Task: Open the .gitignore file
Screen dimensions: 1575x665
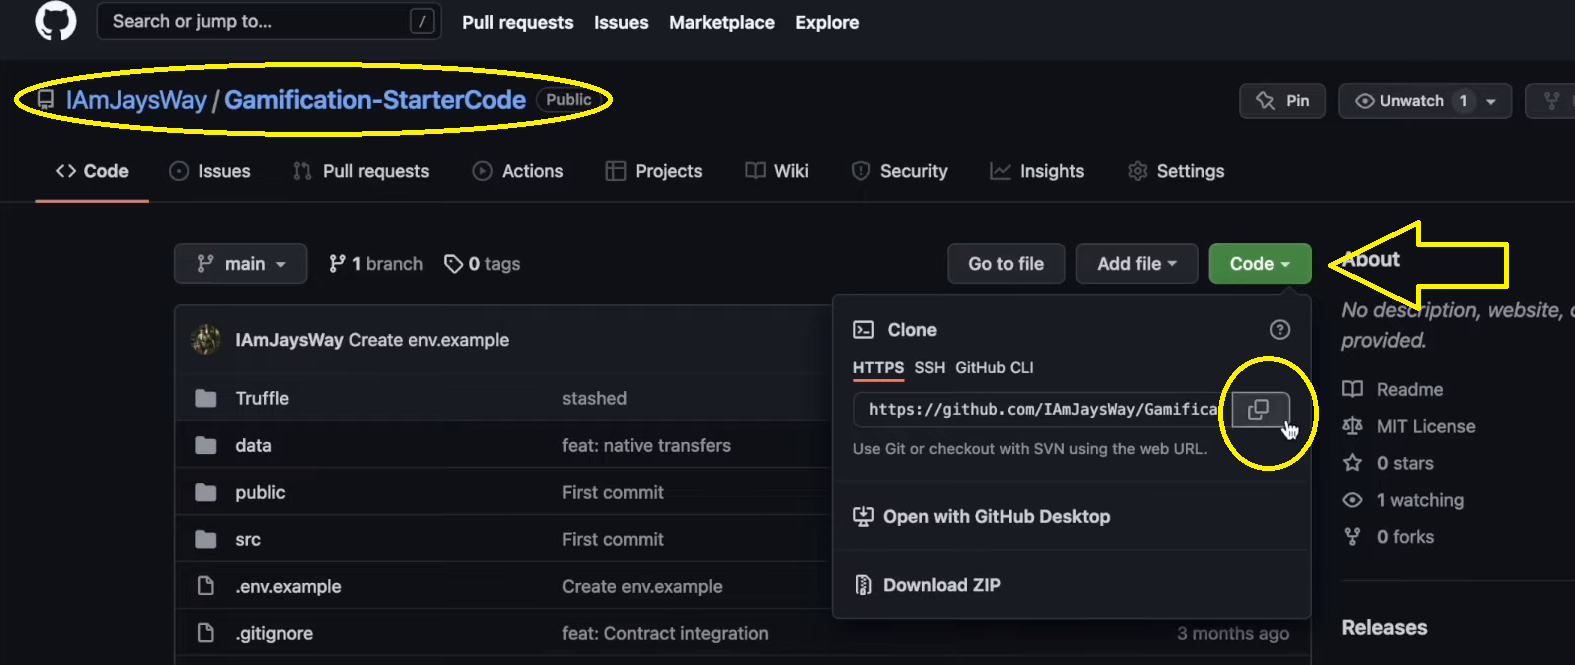Action: pos(274,633)
